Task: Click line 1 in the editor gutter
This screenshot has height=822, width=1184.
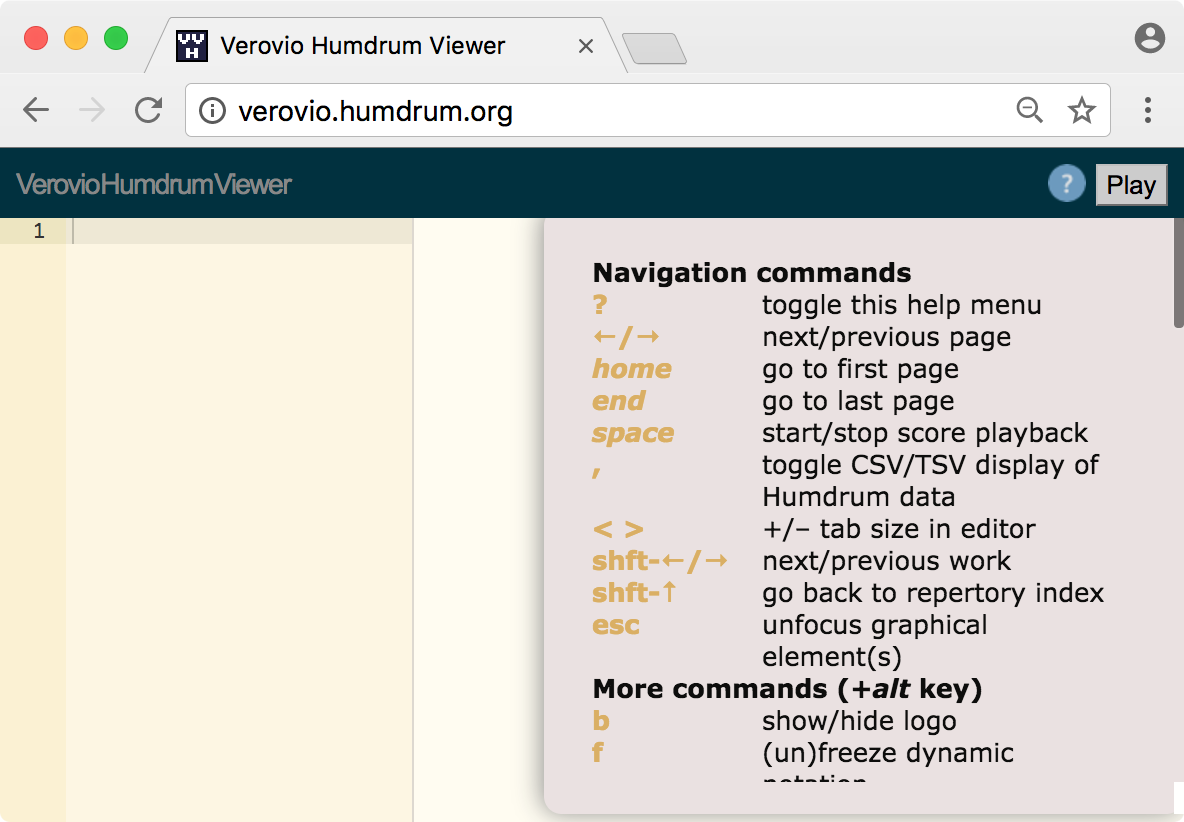Action: tap(39, 231)
